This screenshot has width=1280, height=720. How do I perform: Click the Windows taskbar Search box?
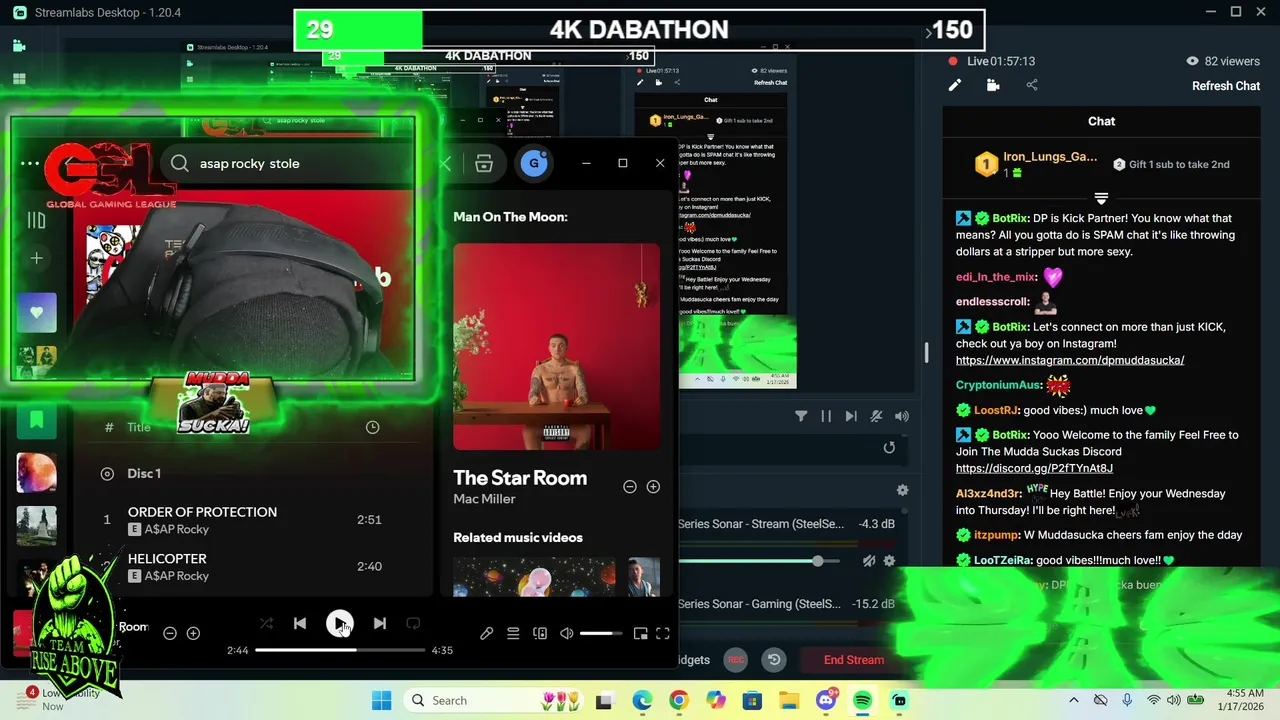coord(497,700)
